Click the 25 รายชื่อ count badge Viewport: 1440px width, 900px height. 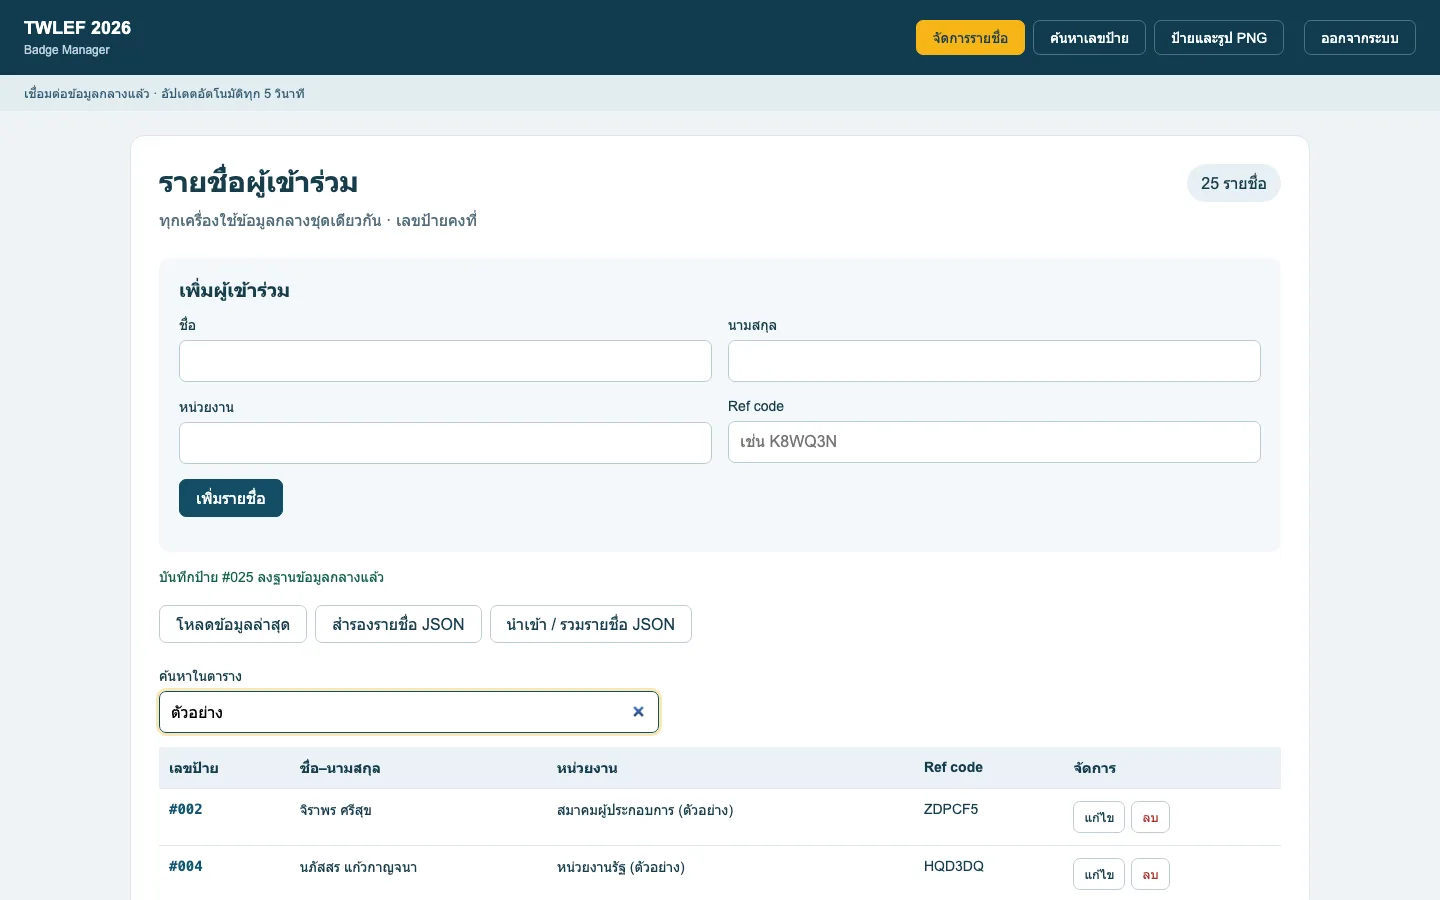coord(1234,183)
